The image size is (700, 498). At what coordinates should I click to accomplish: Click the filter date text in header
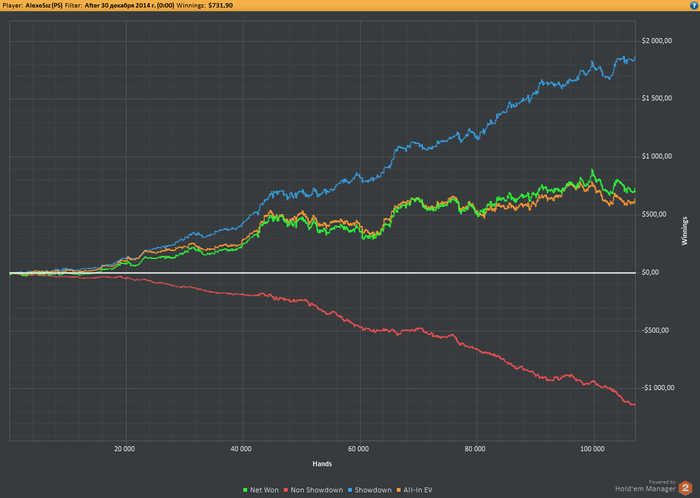tap(129, 5)
